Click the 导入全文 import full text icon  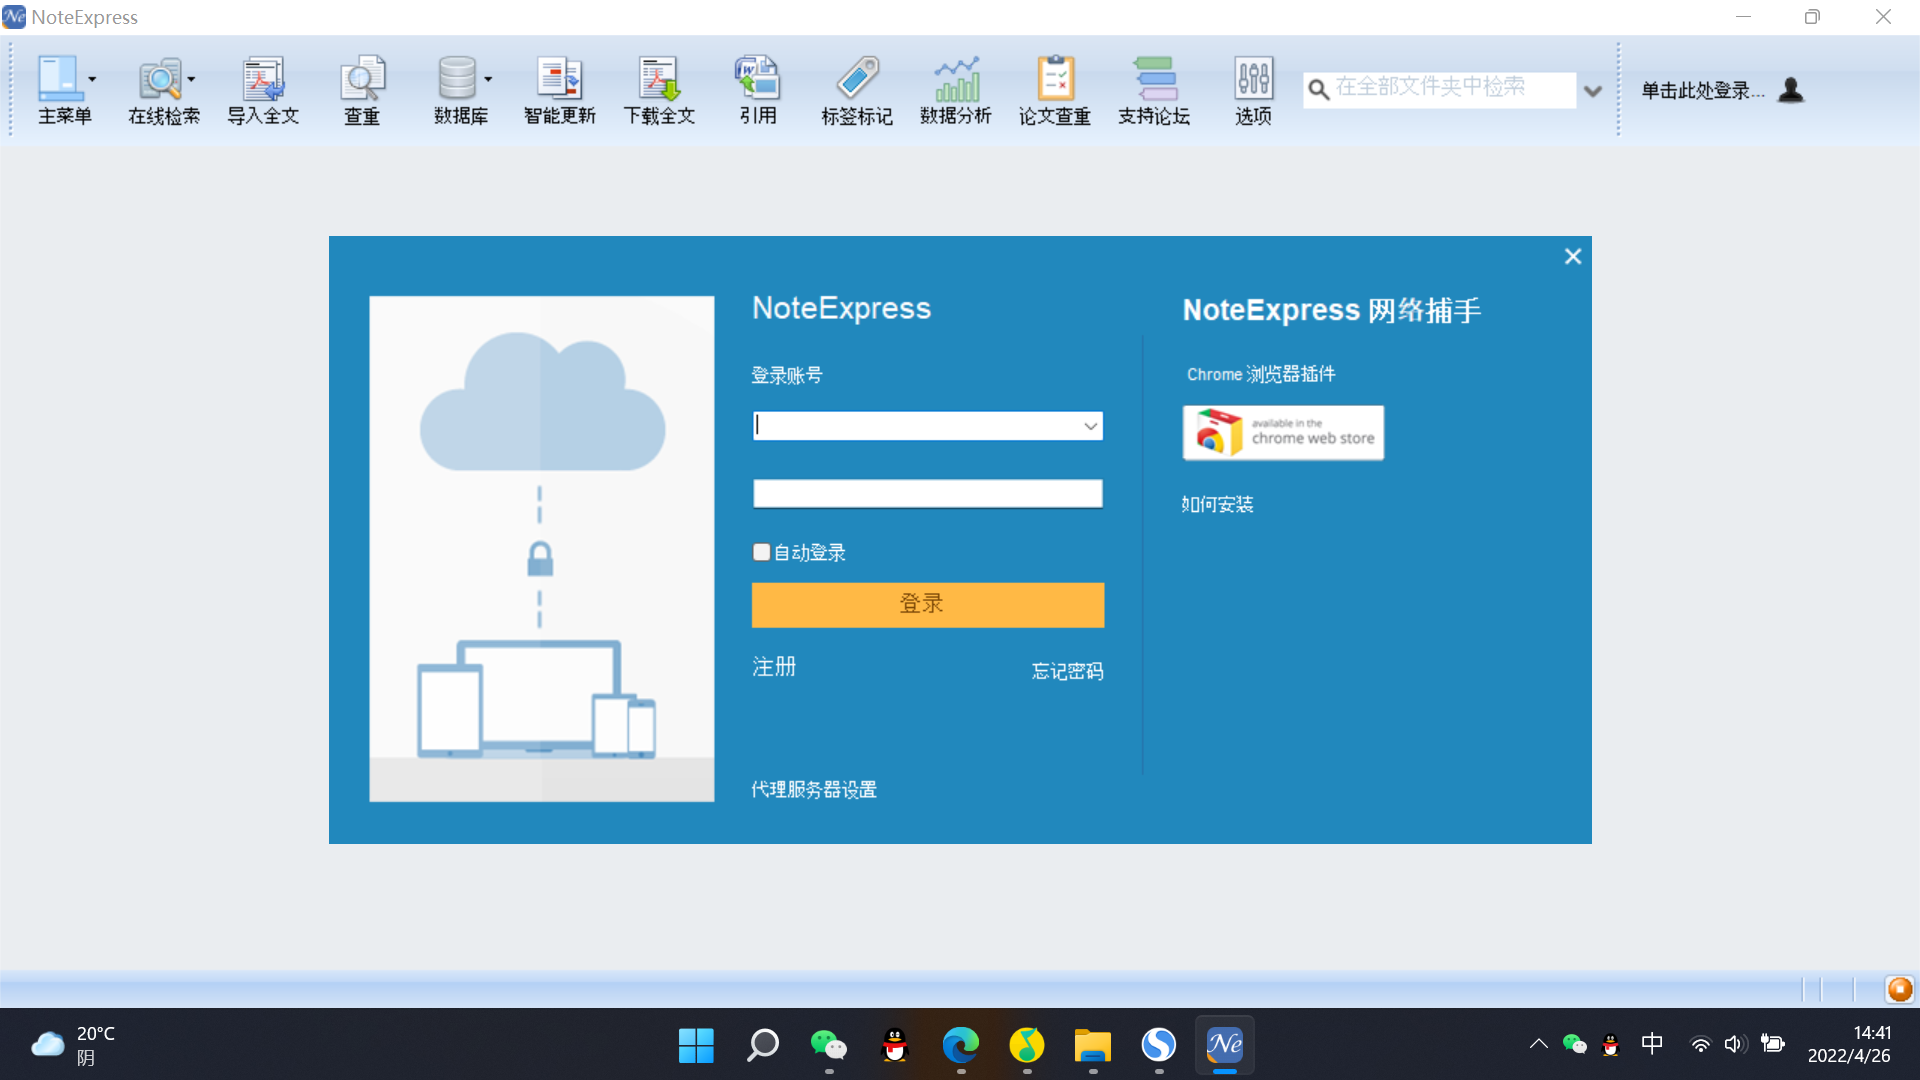pos(263,91)
